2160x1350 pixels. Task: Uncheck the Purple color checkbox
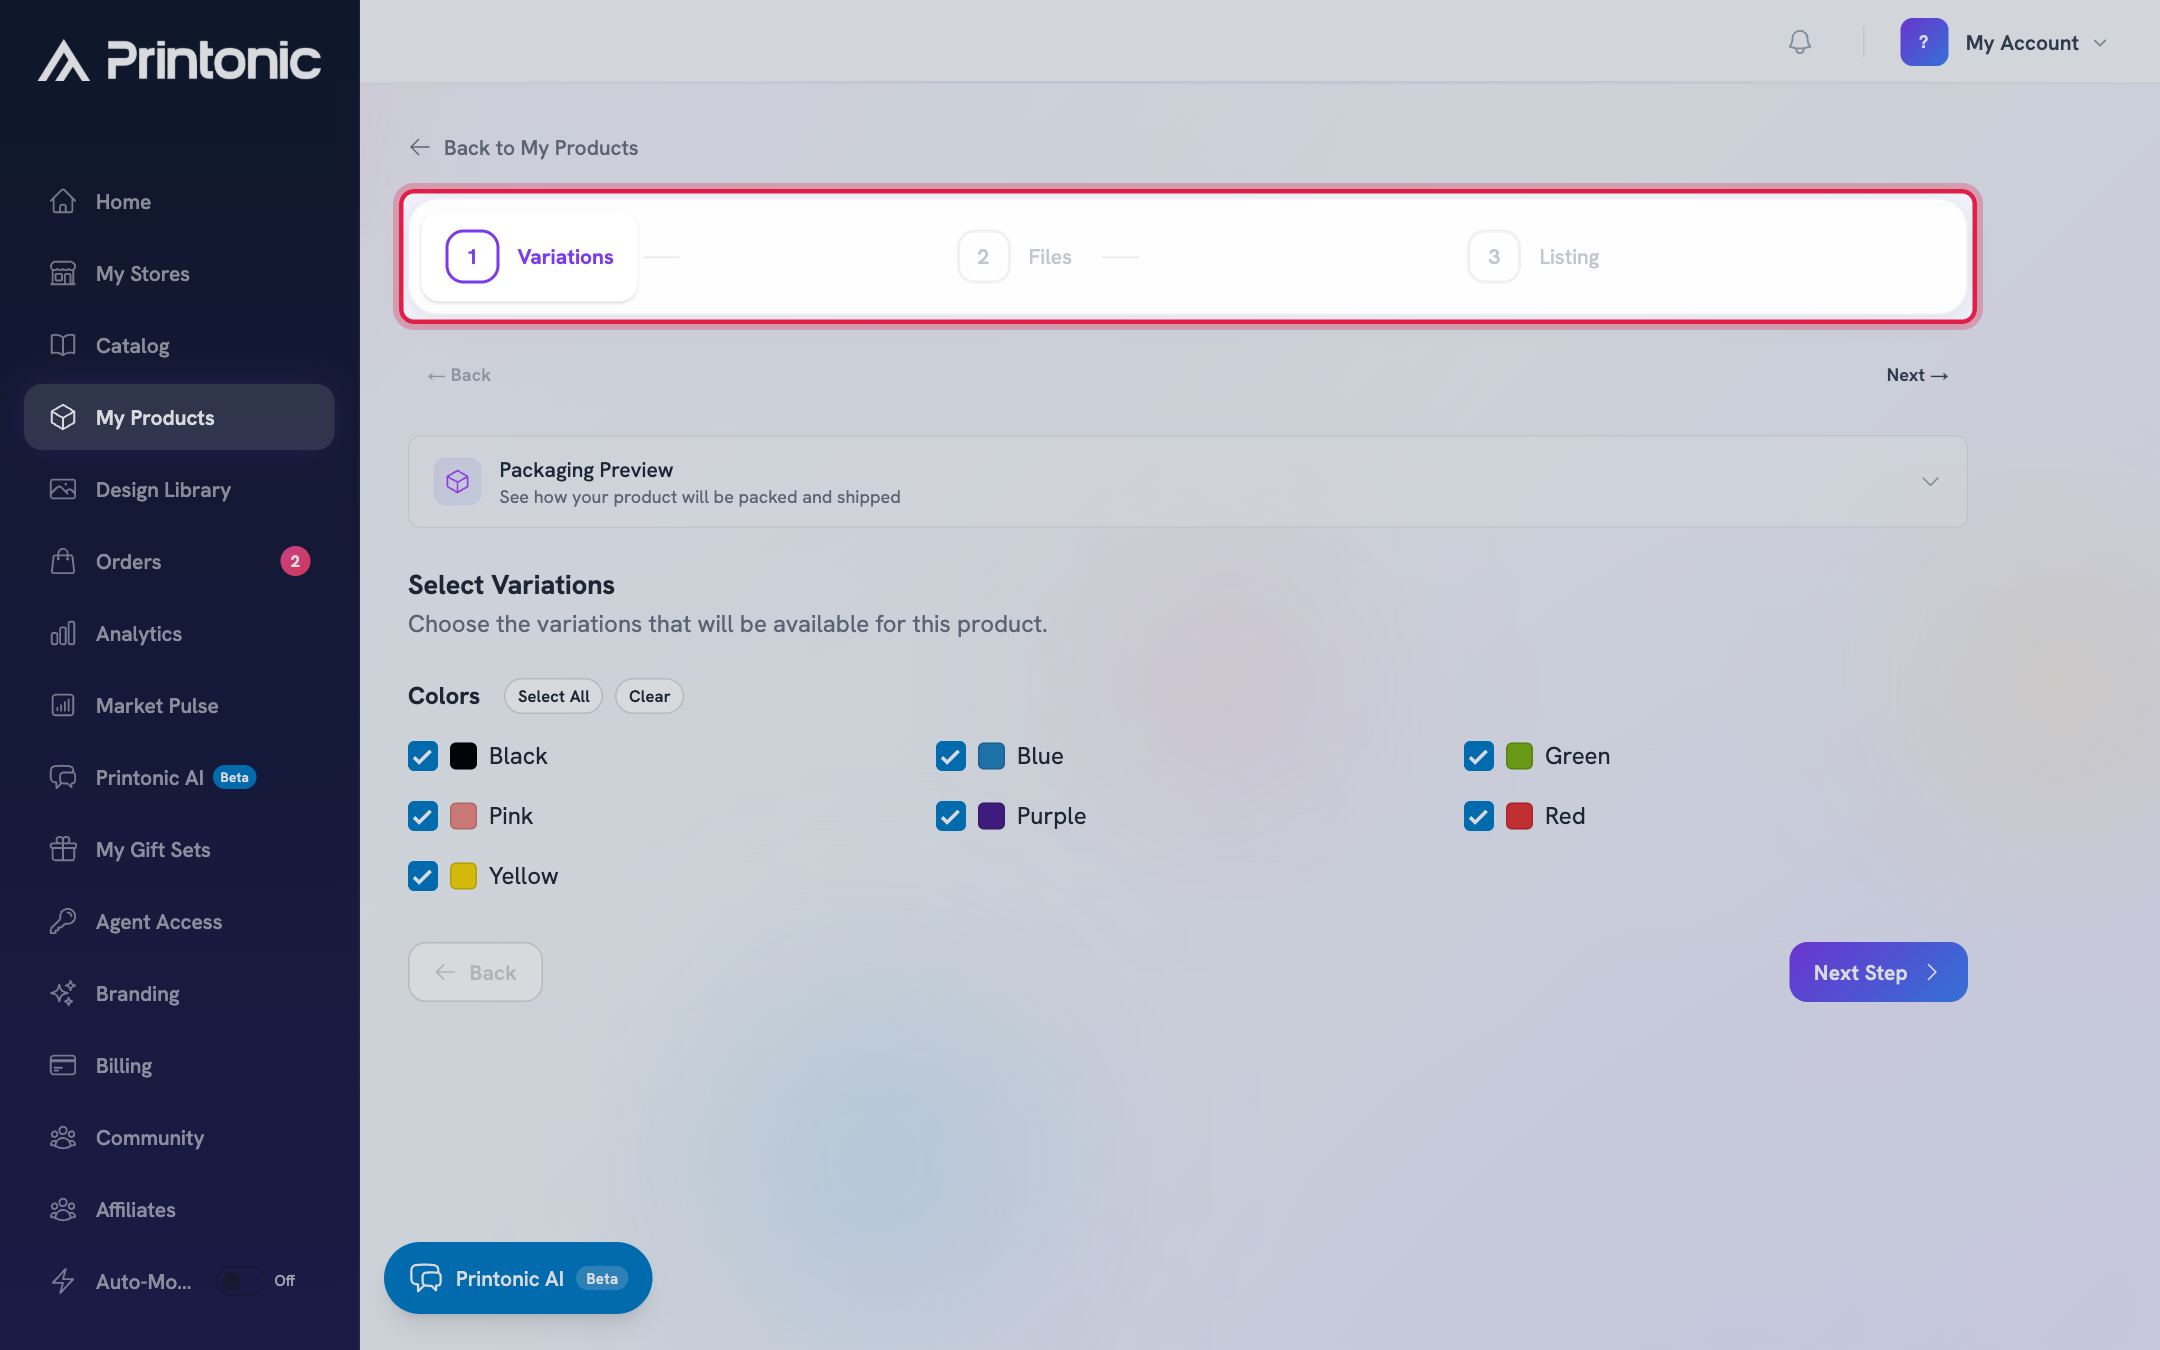click(x=951, y=816)
